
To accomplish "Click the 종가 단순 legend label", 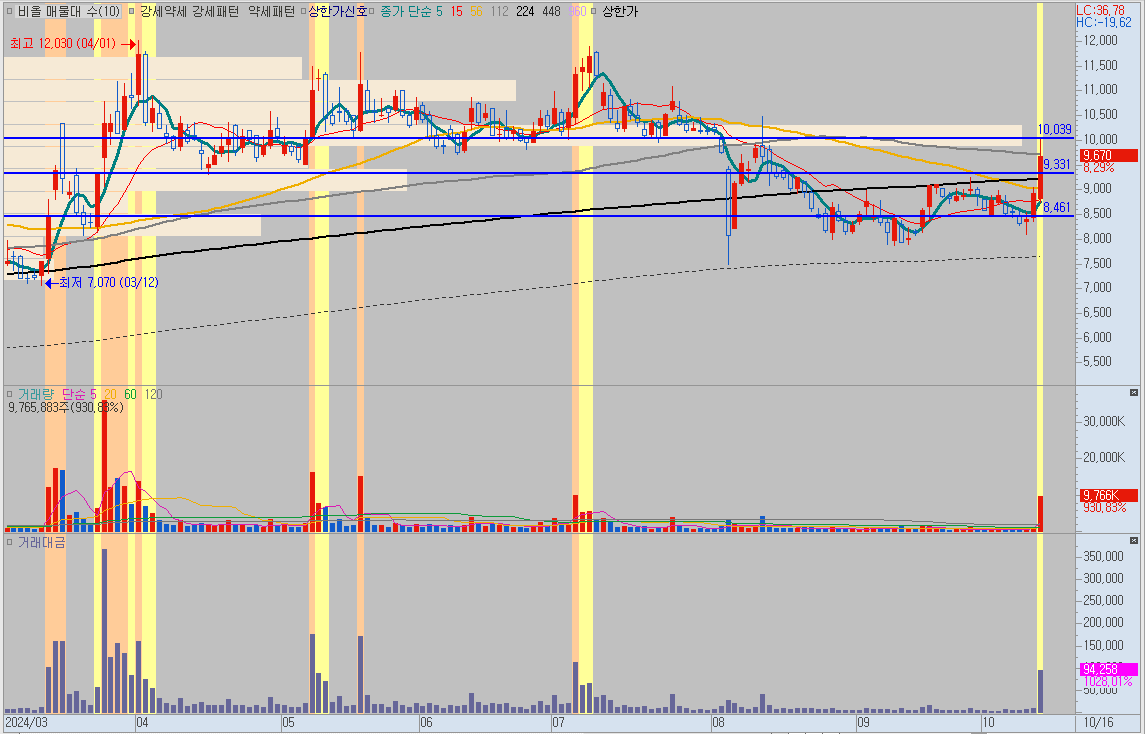I will pyautogui.click(x=406, y=12).
